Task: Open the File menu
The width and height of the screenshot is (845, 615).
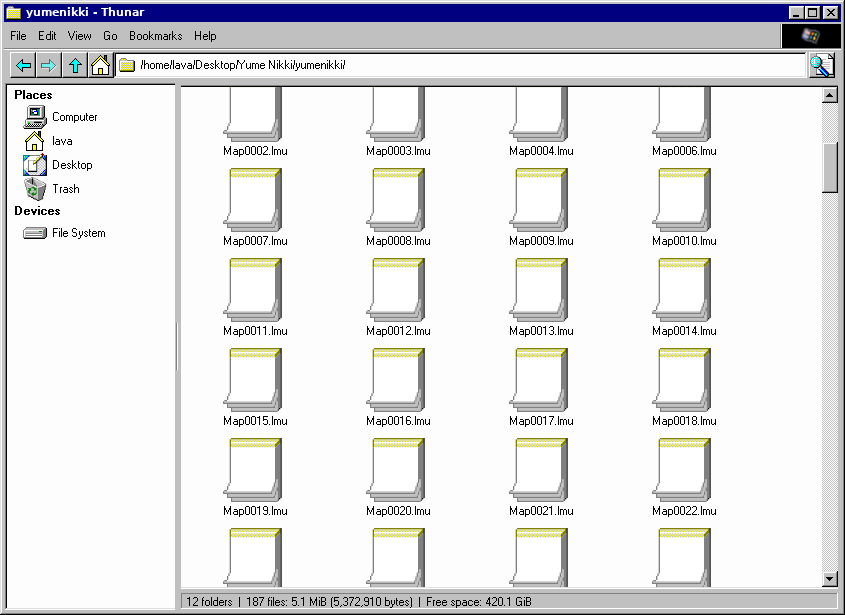Action: click(x=18, y=36)
